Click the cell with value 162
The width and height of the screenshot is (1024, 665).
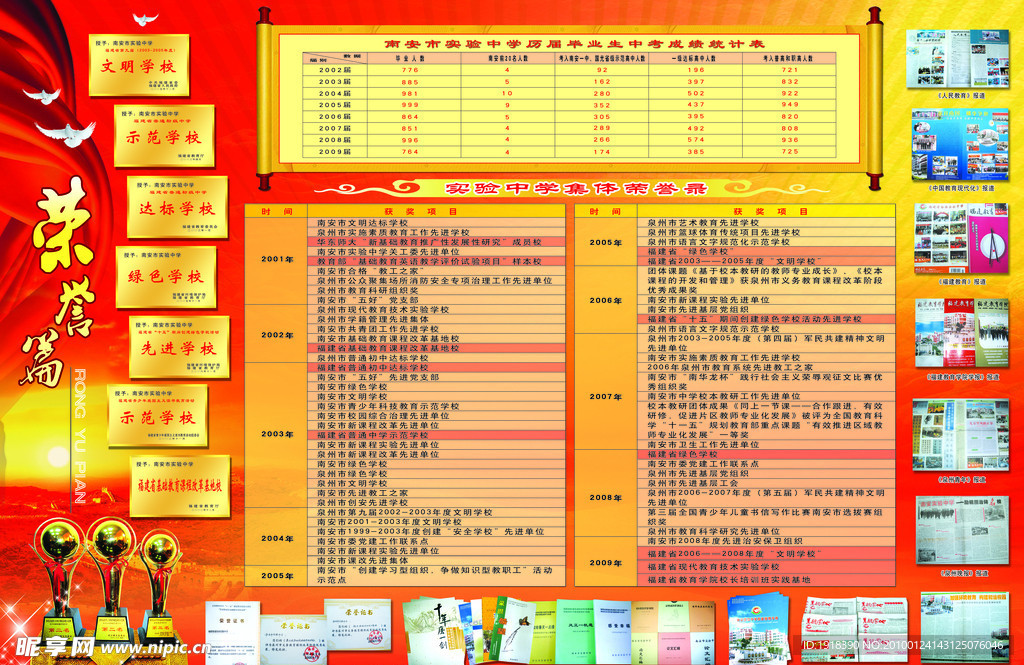point(601,82)
